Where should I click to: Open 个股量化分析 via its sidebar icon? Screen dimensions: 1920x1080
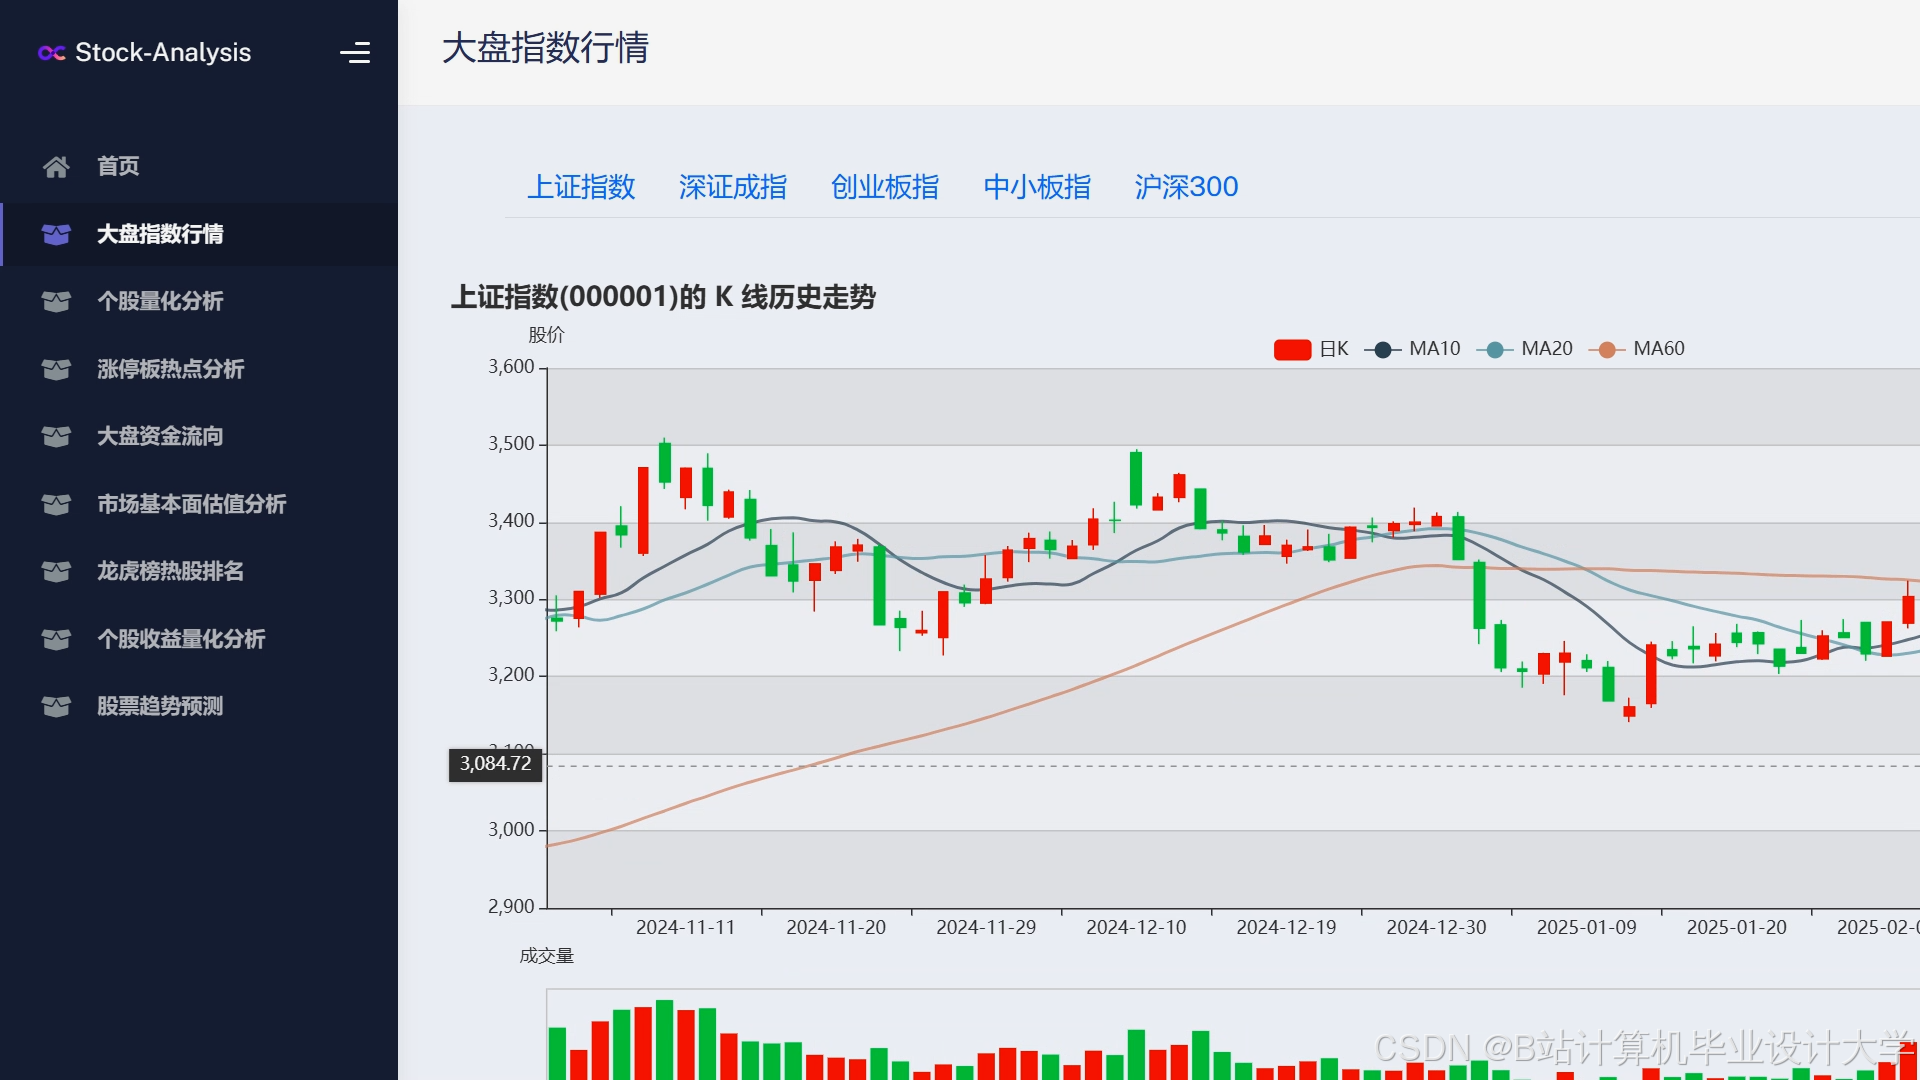tap(56, 301)
